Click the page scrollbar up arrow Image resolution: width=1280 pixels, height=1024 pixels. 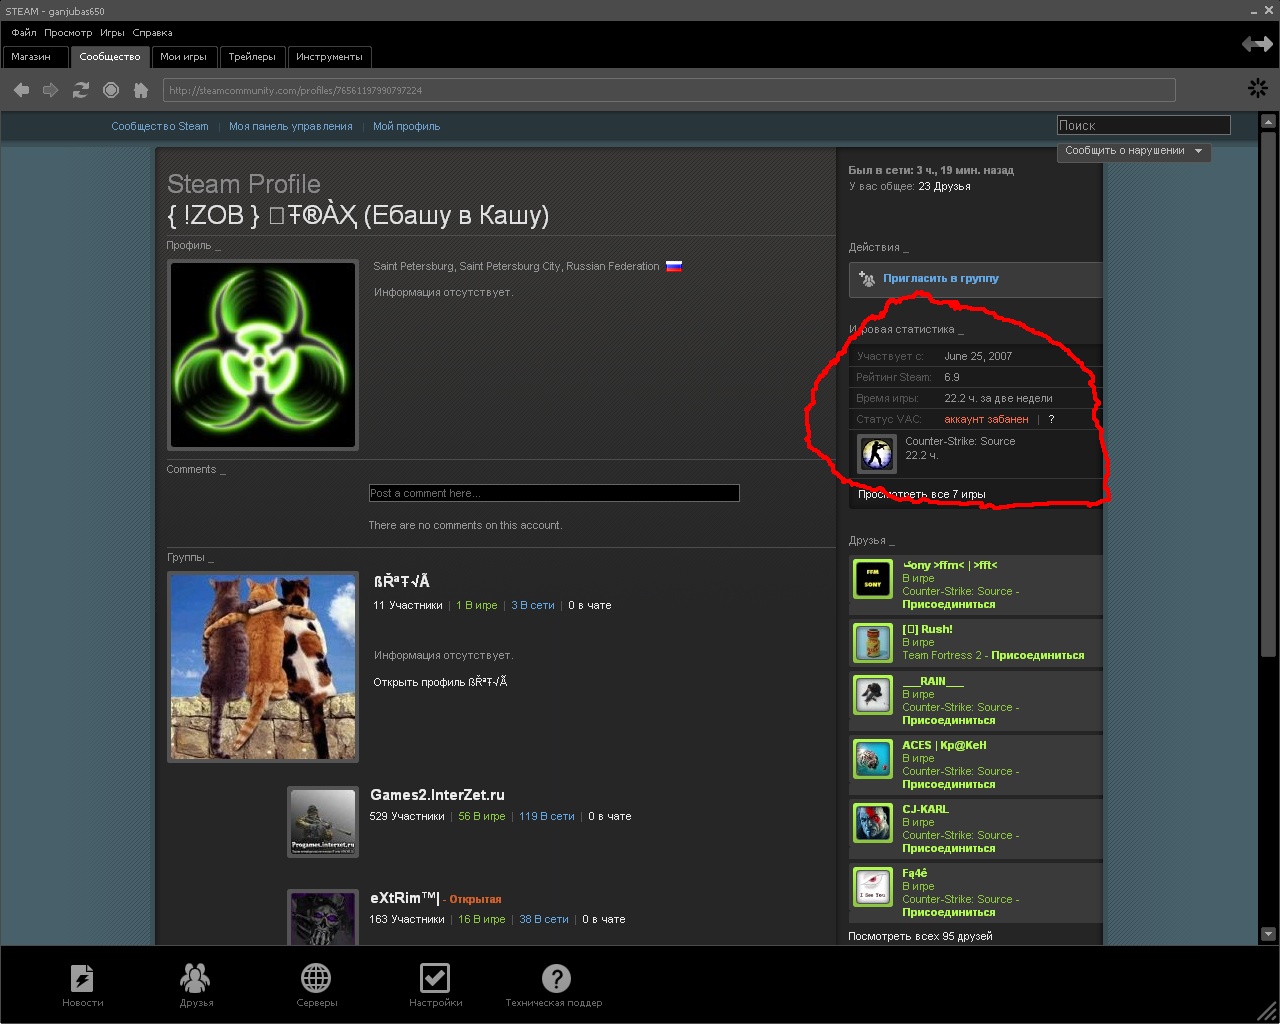point(1268,121)
